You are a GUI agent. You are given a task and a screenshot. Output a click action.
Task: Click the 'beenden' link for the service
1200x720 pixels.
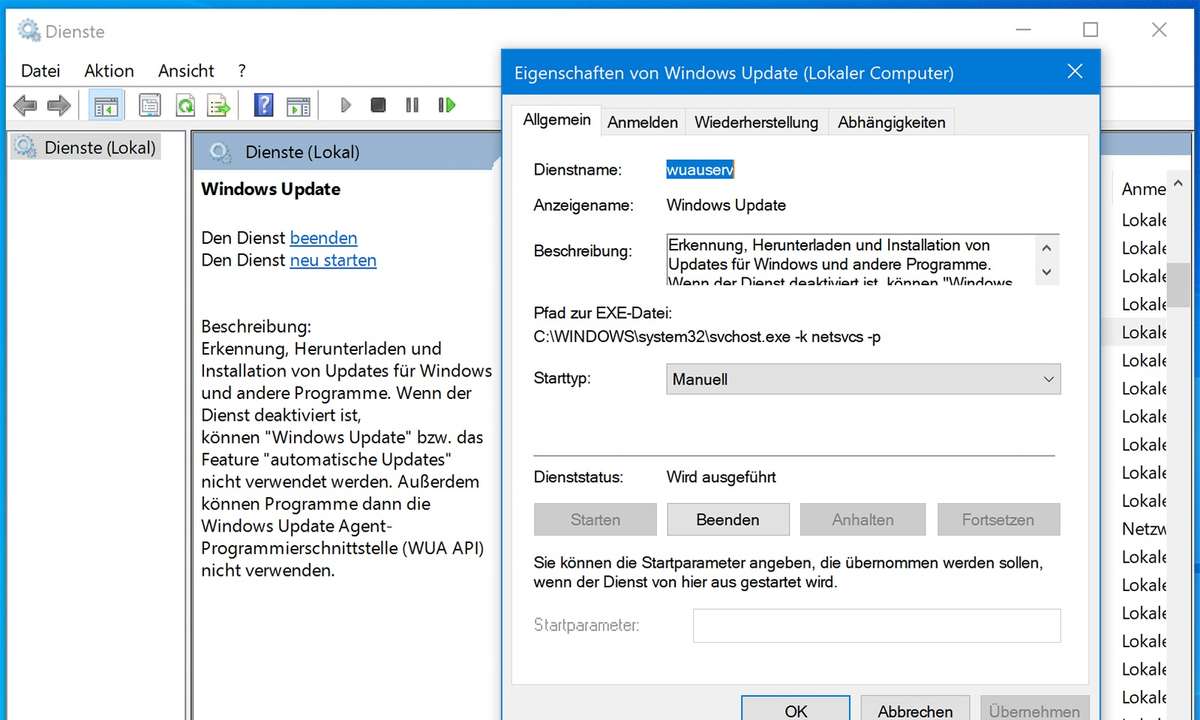click(323, 238)
